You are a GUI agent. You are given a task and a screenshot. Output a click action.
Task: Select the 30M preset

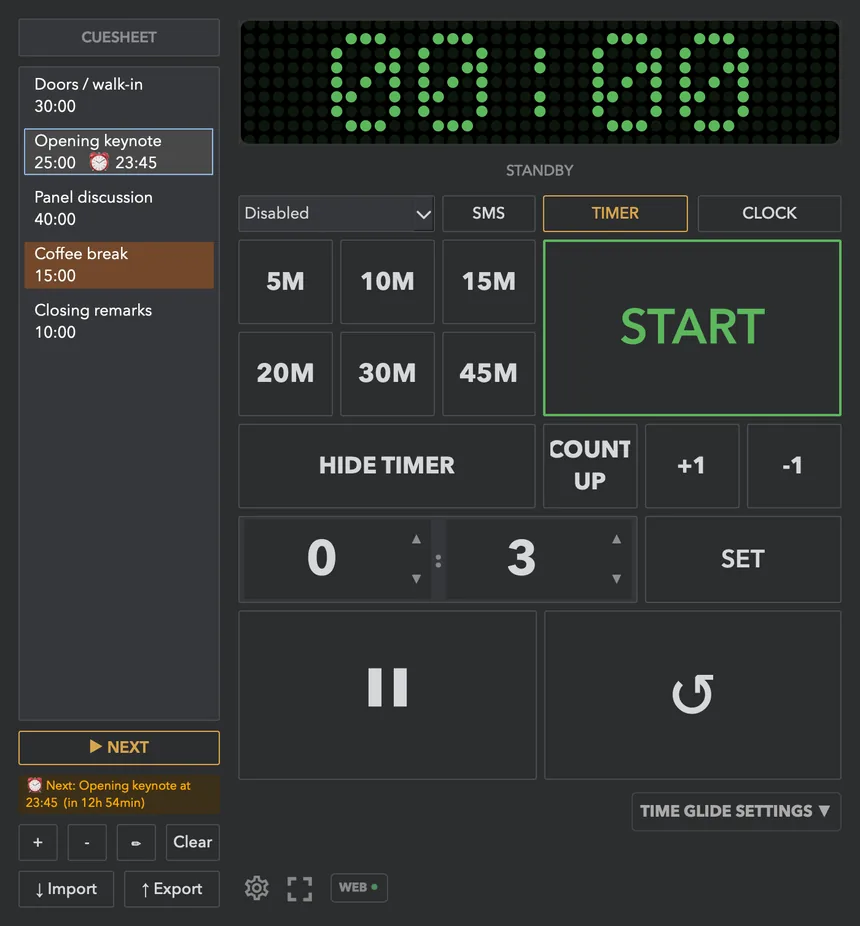point(387,373)
